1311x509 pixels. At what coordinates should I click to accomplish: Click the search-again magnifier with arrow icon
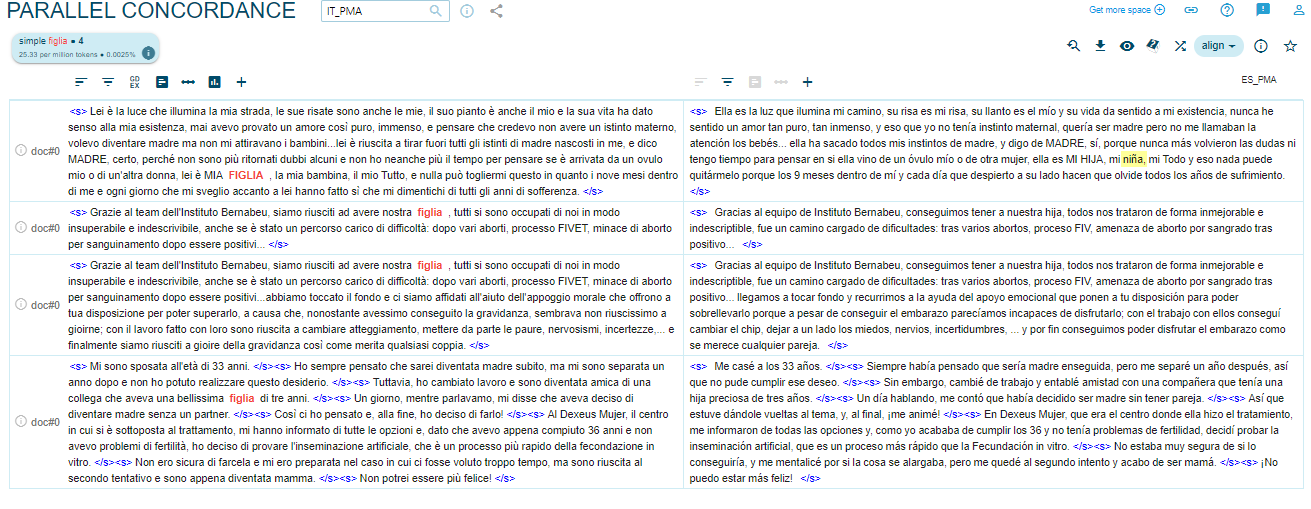1073,46
